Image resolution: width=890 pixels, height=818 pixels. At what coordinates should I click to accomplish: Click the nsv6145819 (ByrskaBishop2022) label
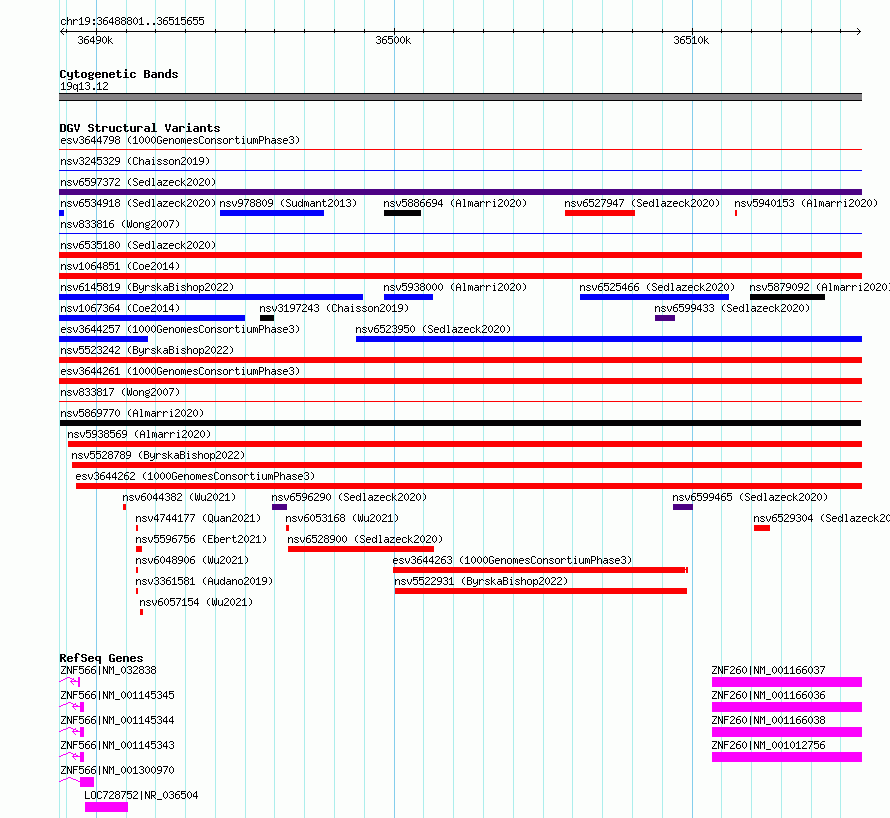pos(147,287)
